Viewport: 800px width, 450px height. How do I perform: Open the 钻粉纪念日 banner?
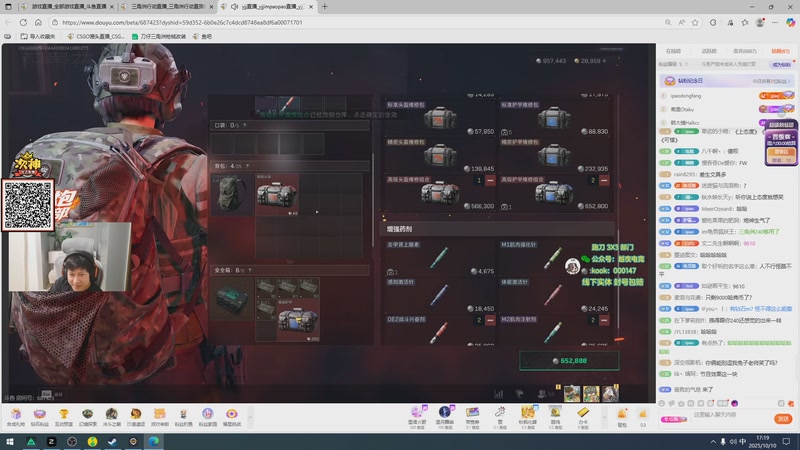tap(728, 81)
